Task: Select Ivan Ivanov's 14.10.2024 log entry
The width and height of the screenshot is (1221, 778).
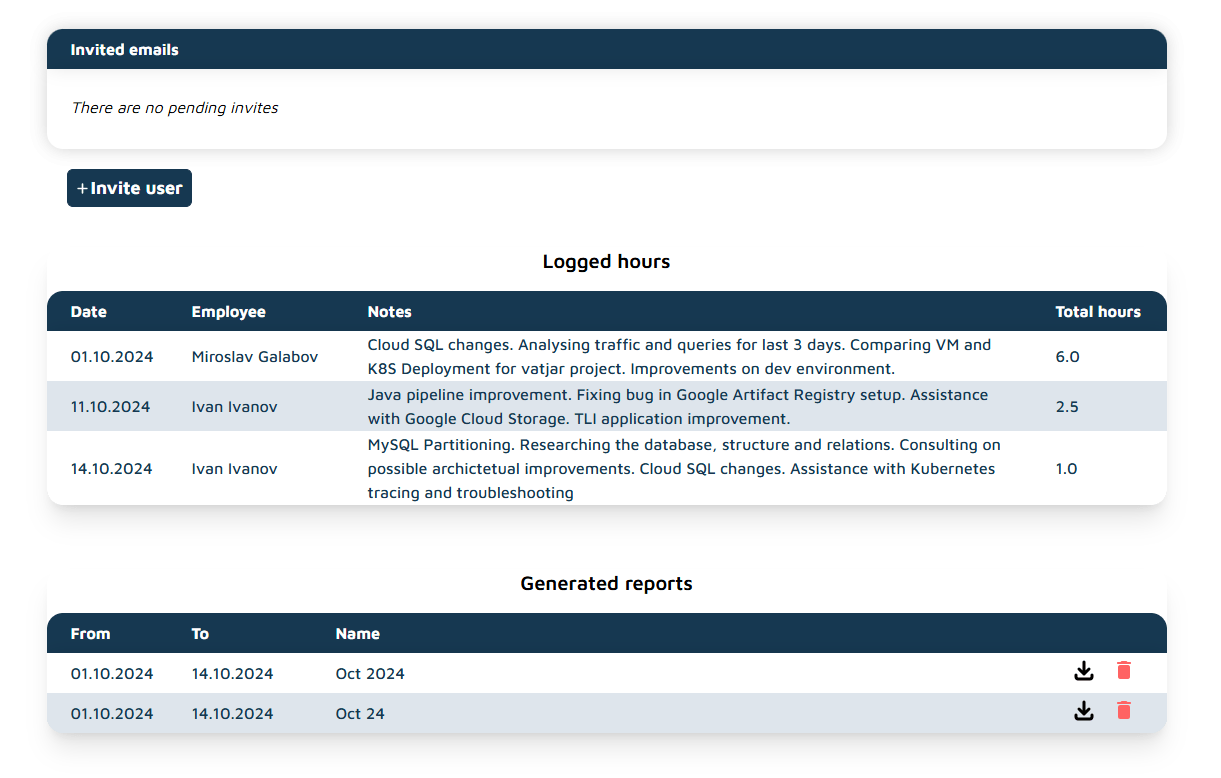Action: pos(234,469)
